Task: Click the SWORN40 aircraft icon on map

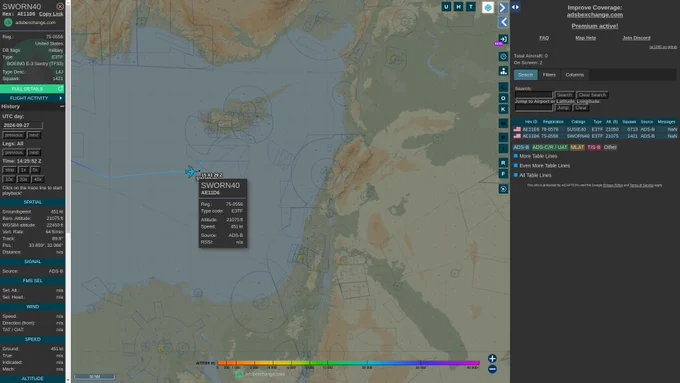Action: pos(190,171)
